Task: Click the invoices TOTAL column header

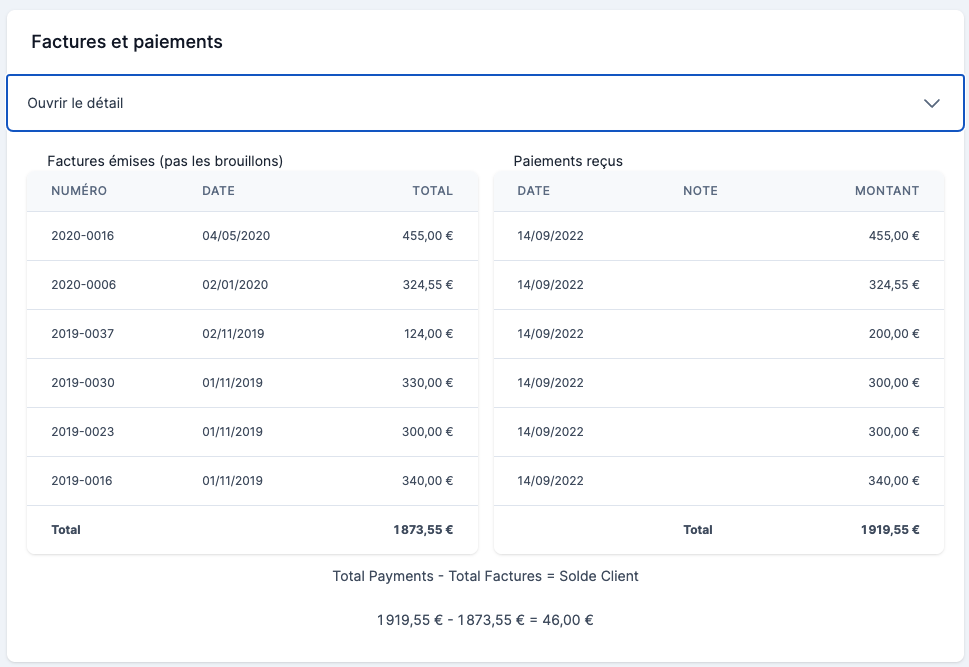Action: pos(432,191)
